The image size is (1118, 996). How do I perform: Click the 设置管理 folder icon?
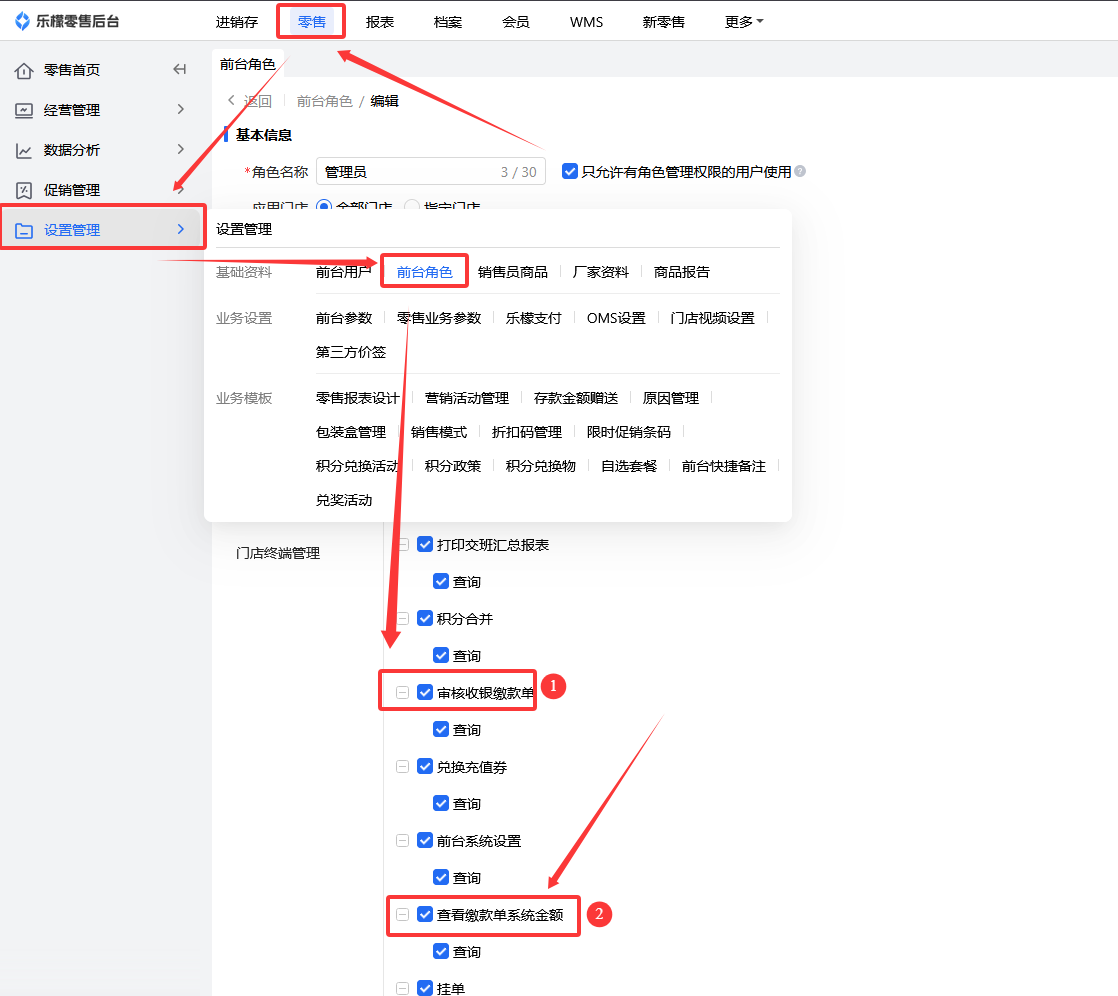click(24, 230)
